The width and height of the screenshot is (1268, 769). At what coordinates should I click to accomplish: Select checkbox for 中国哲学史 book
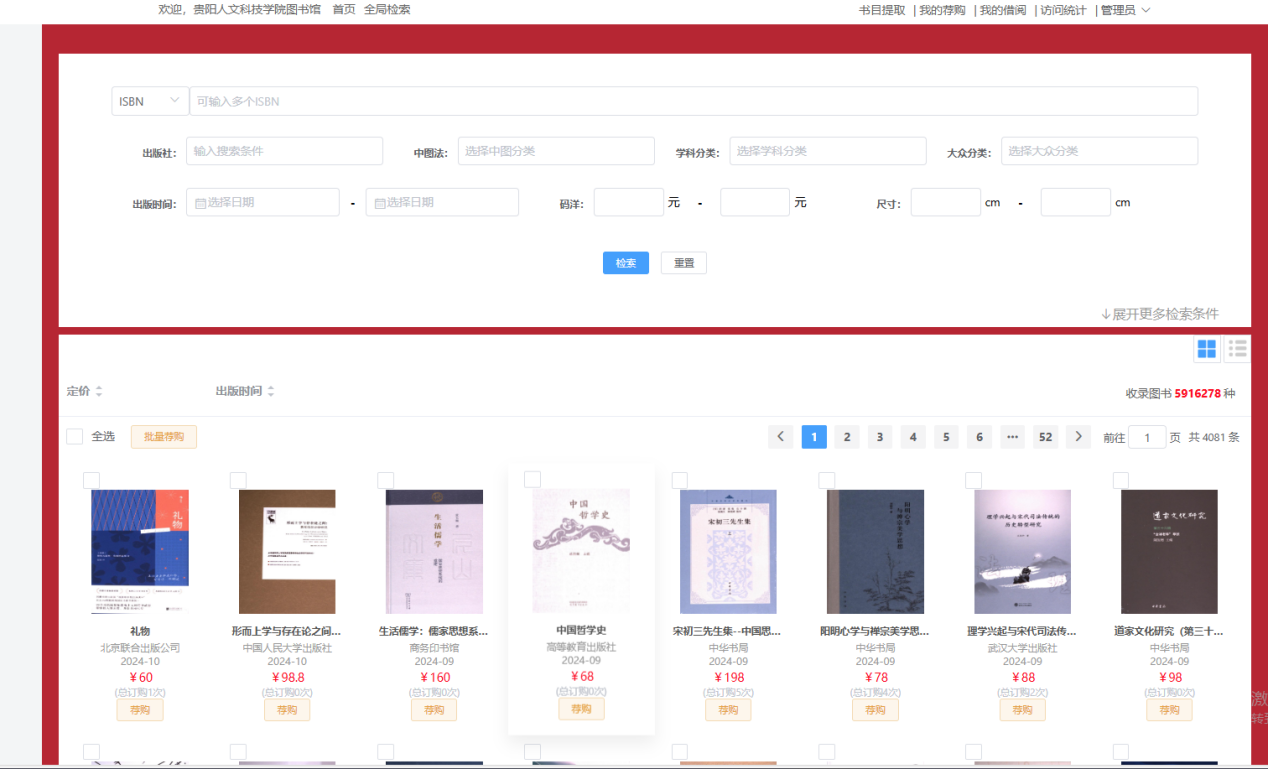532,479
